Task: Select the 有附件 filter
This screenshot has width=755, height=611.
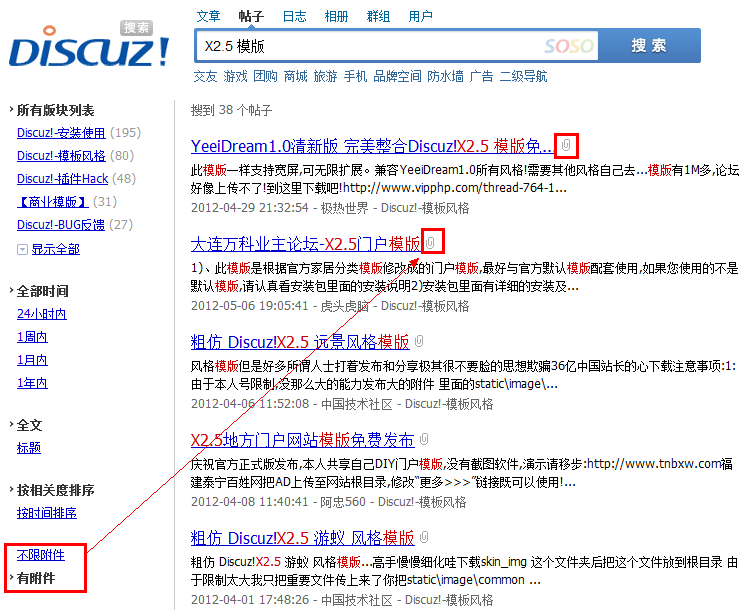Action: pyautogui.click(x=36, y=578)
